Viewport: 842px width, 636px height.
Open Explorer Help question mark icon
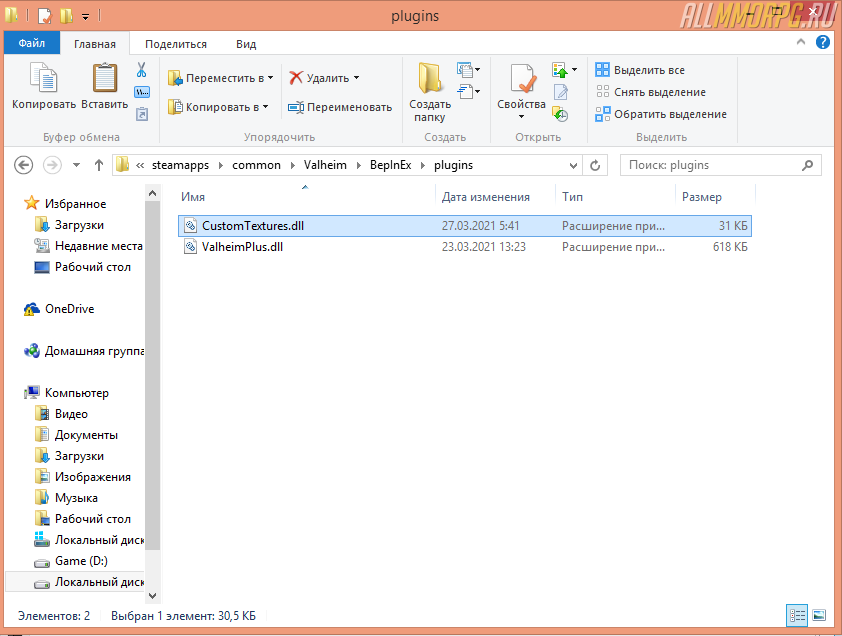pyautogui.click(x=823, y=42)
